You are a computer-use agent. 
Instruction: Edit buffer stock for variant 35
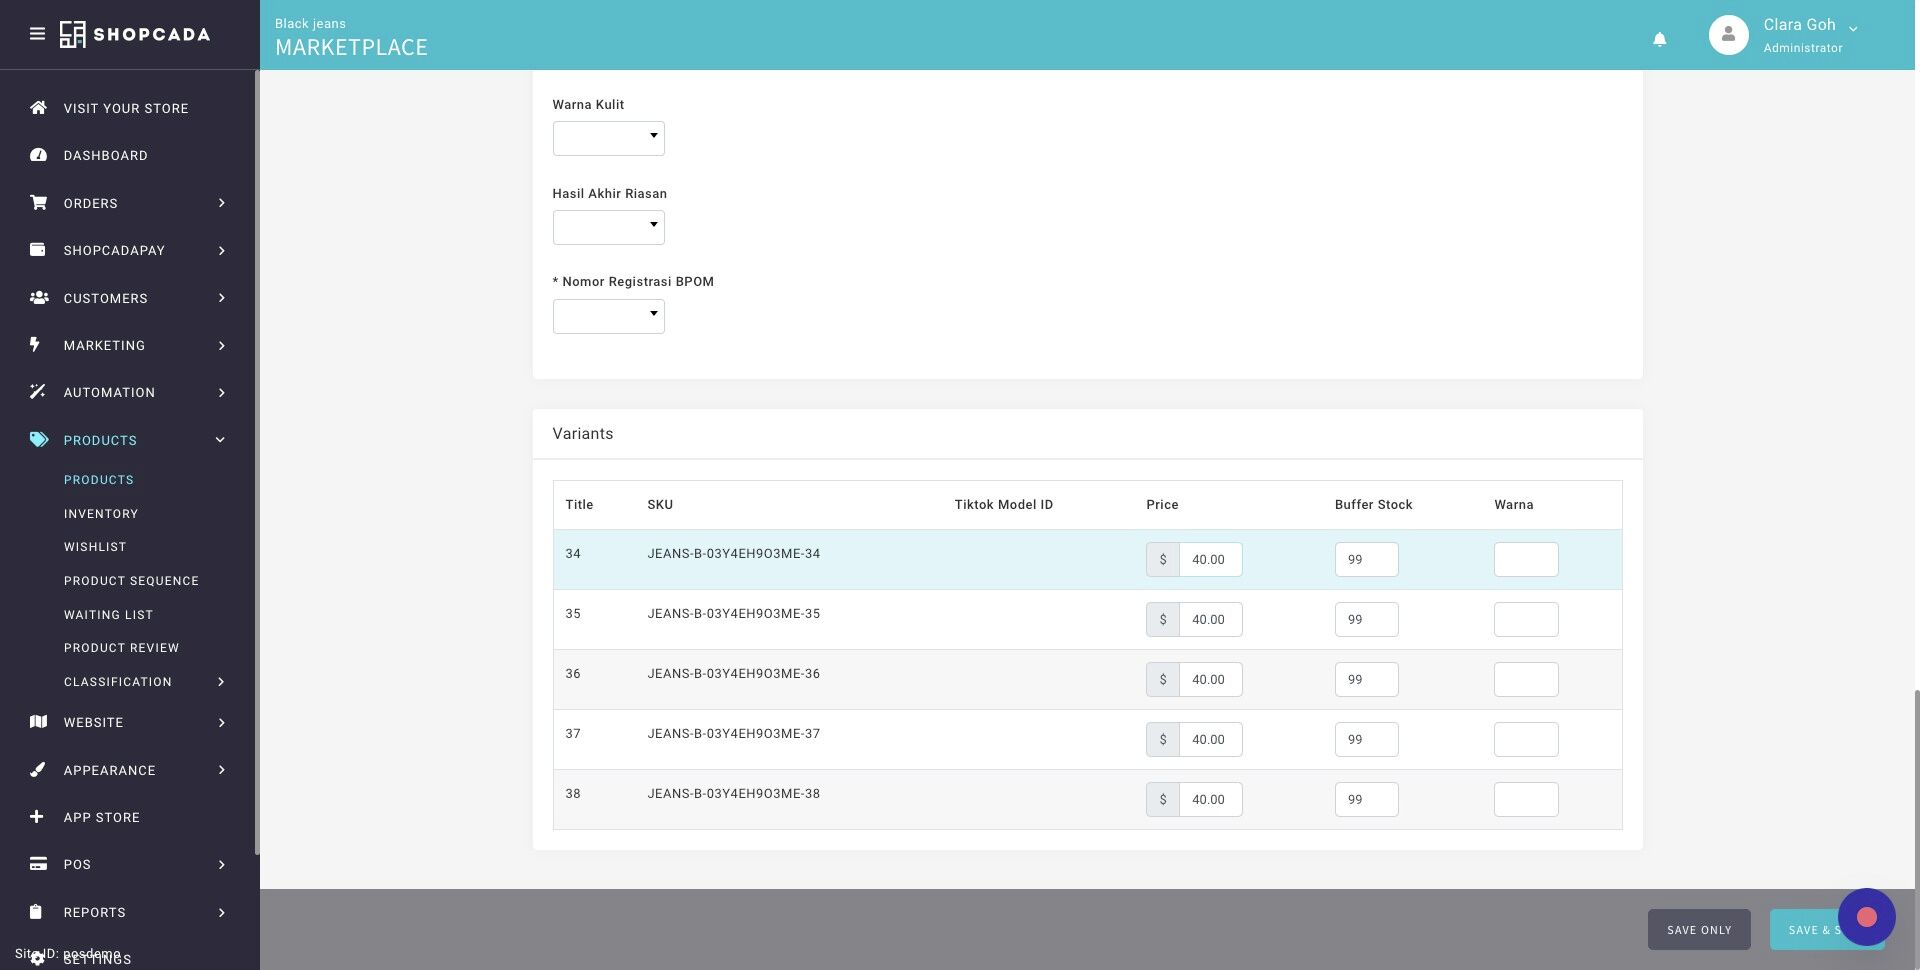pyautogui.click(x=1366, y=620)
